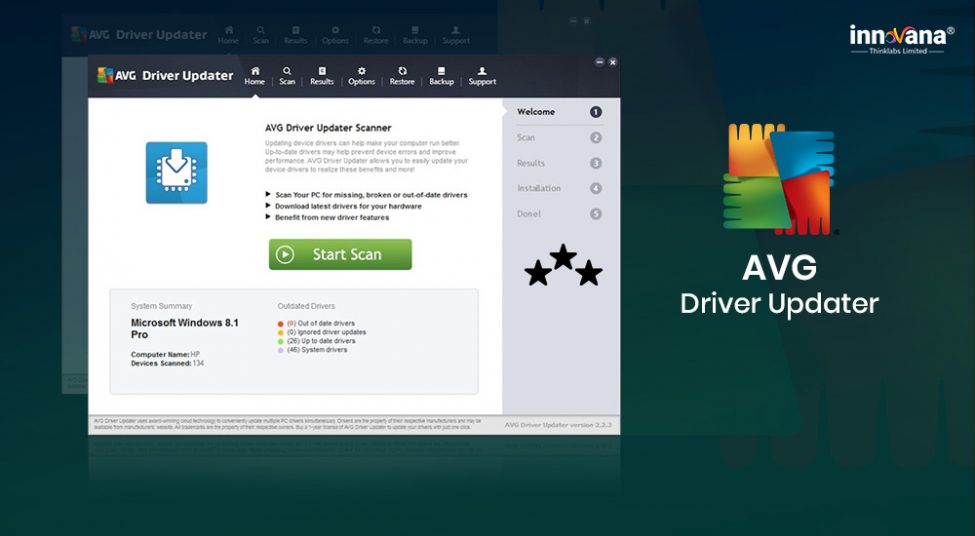Click the 'Devices Scanned: 134' line
Screen dimensions: 975x536
coord(167,363)
